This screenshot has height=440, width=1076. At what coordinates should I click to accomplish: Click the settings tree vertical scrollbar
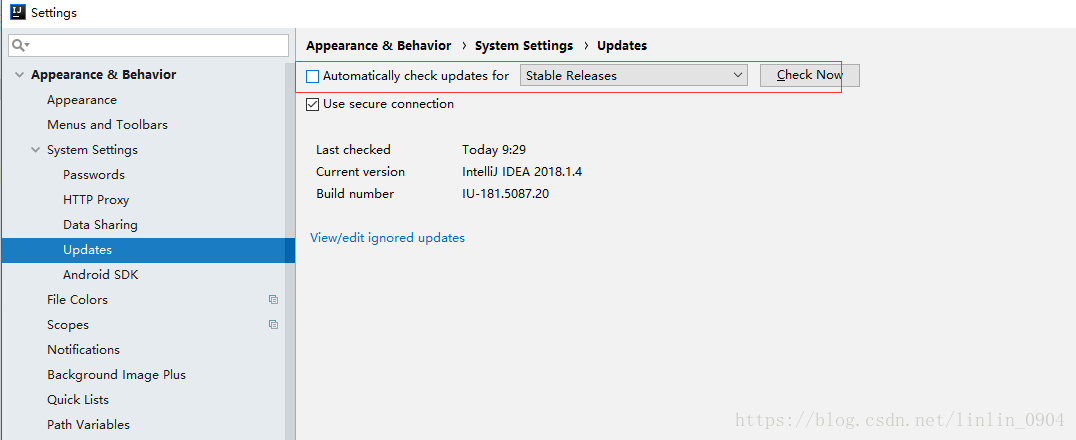tap(290, 251)
